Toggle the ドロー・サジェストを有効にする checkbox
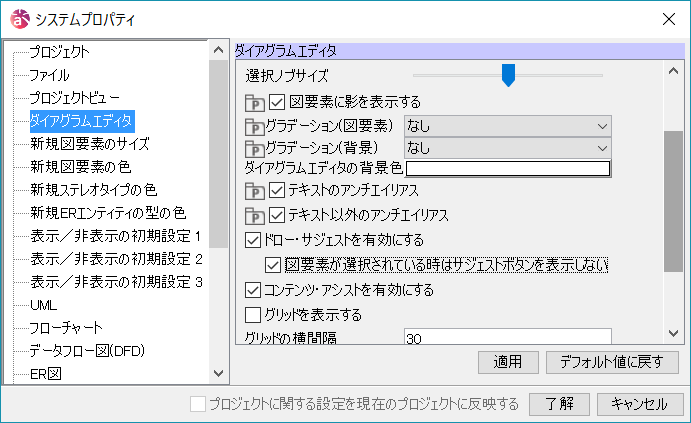Screen dimensions: 691x423 pyautogui.click(x=253, y=240)
